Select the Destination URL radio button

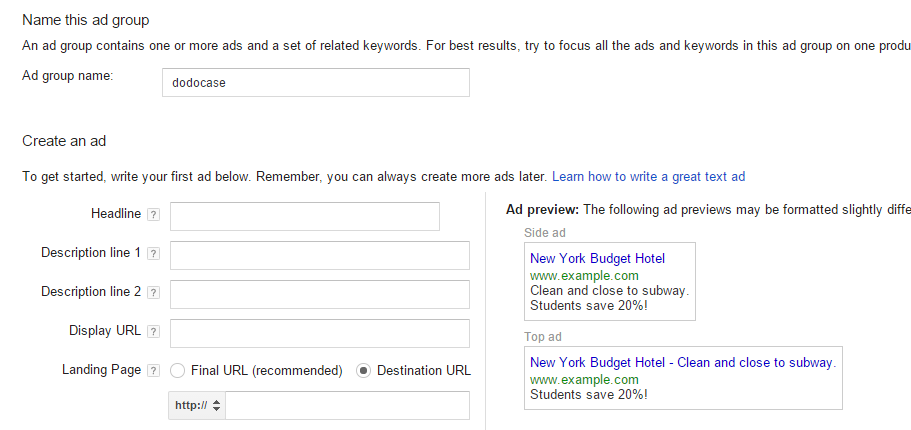364,370
